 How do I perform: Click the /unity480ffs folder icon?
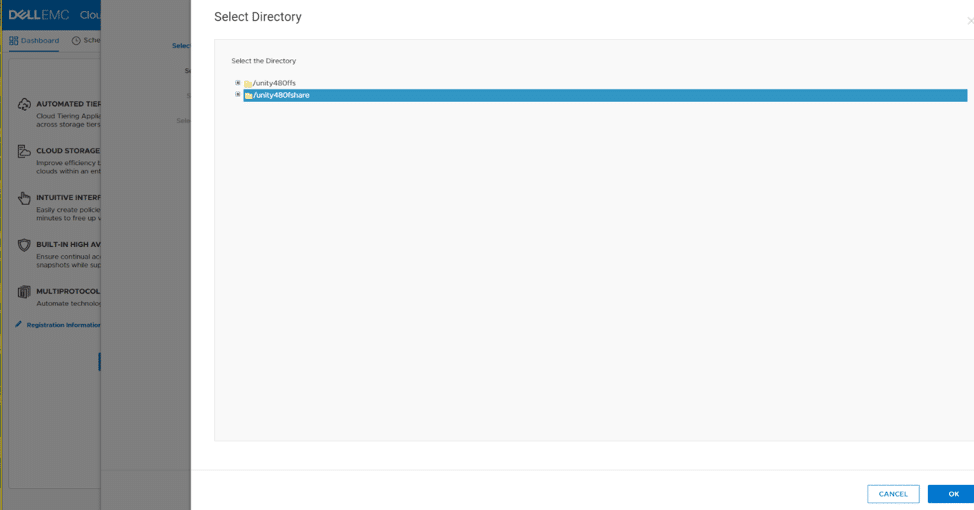(x=248, y=83)
